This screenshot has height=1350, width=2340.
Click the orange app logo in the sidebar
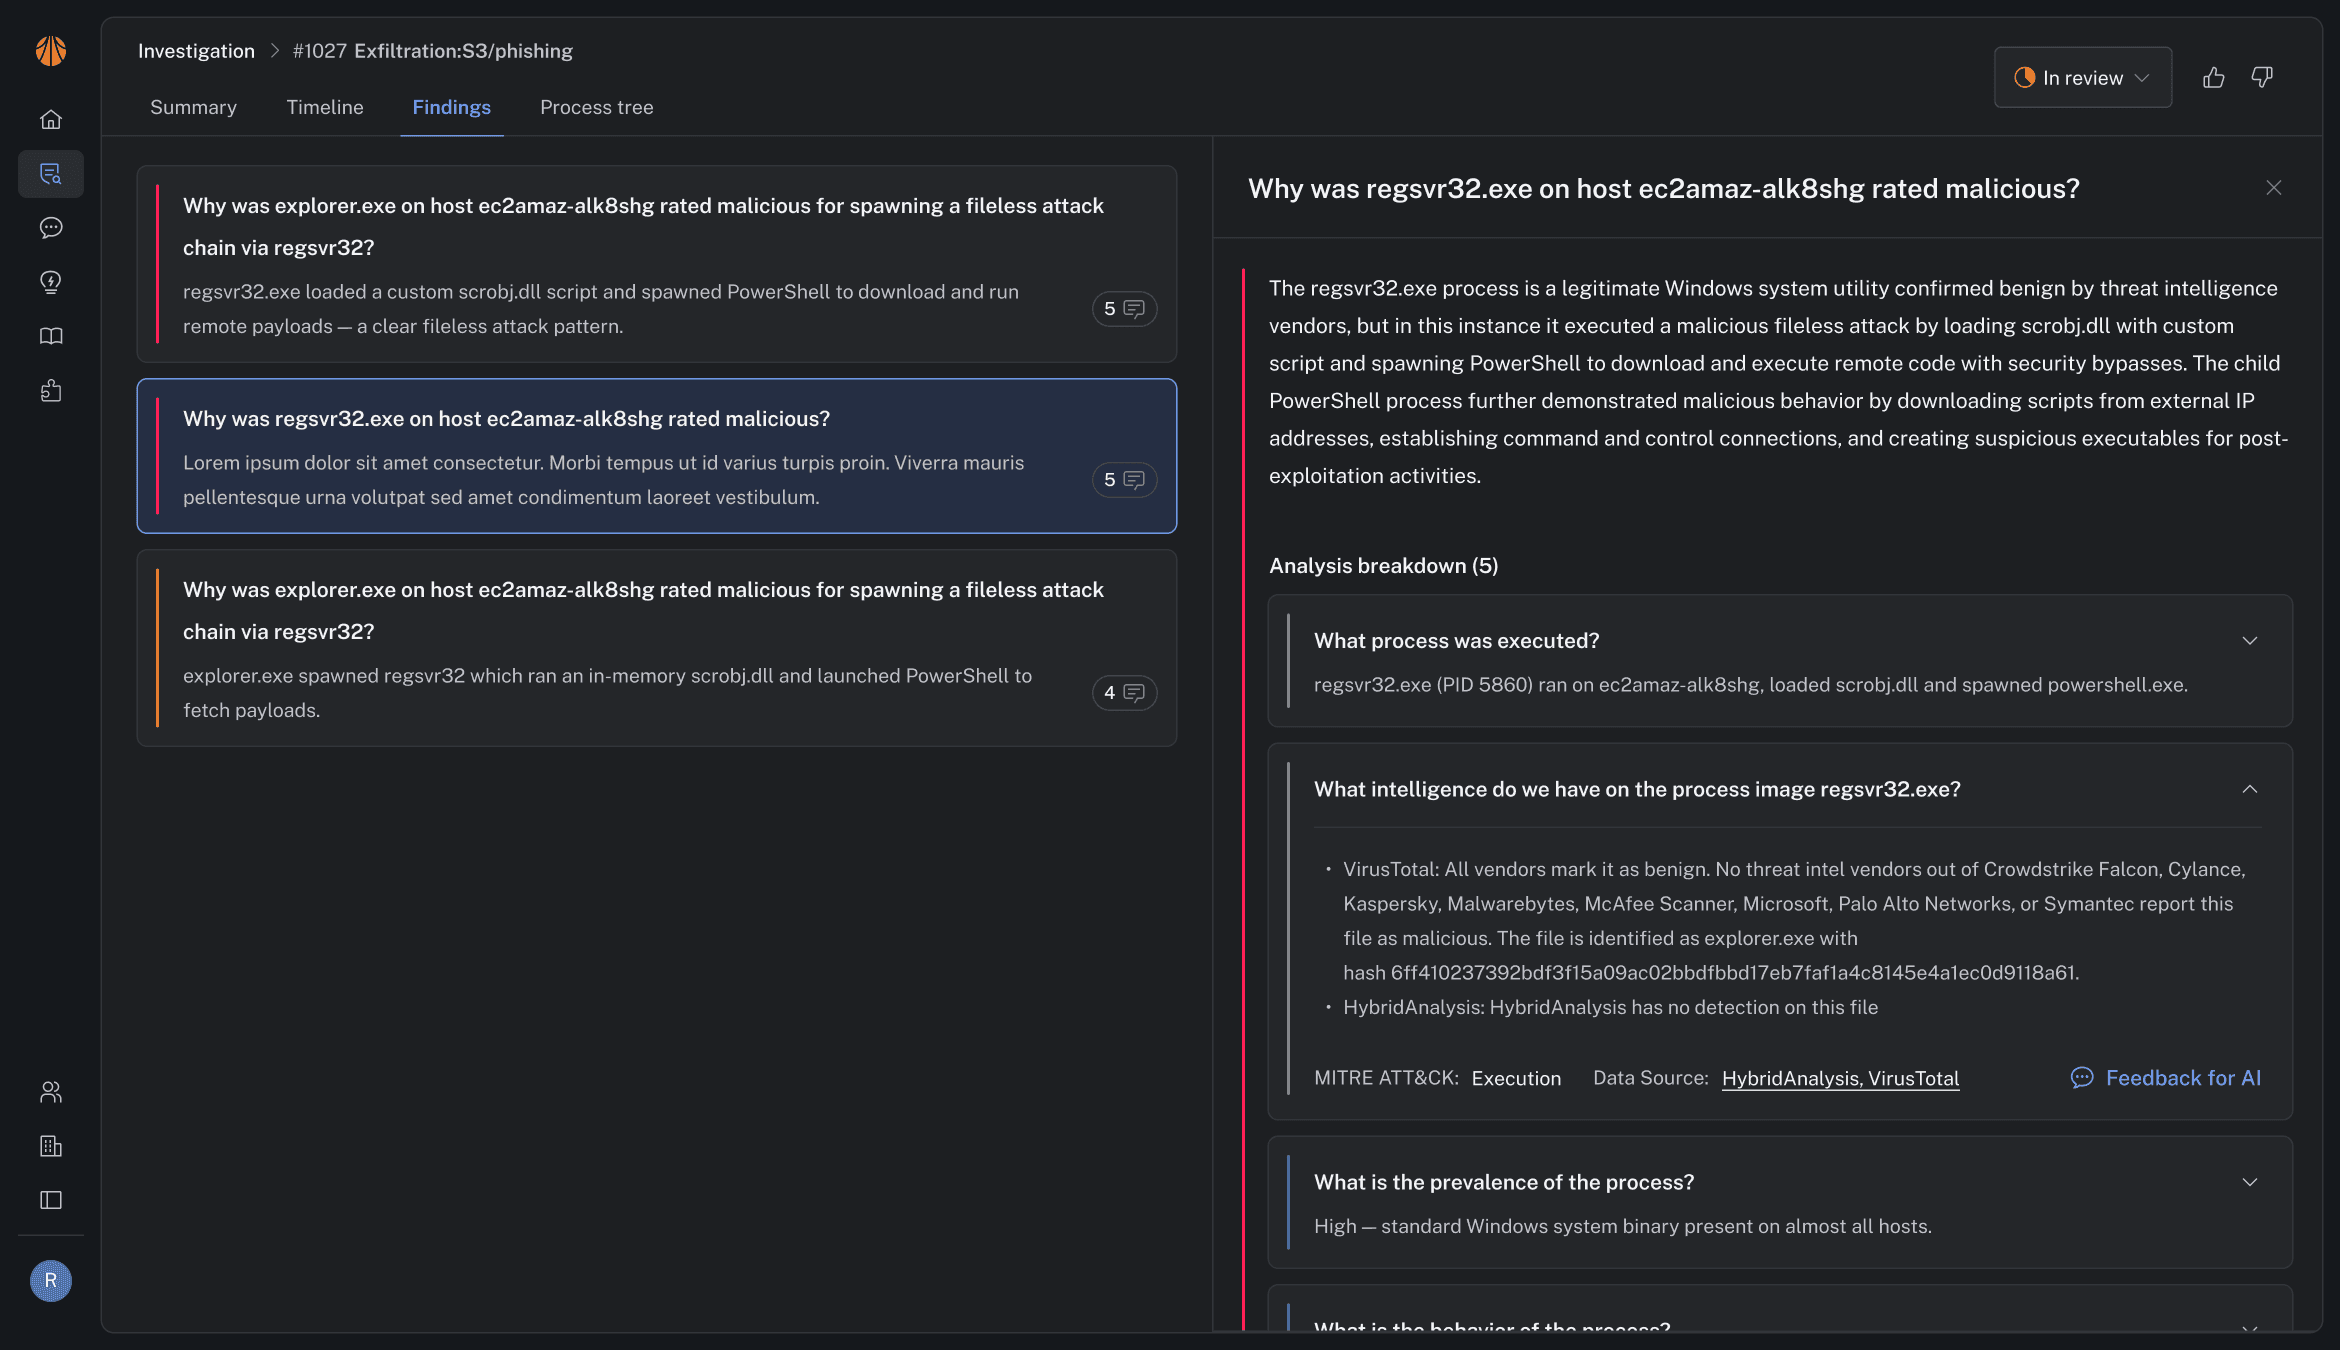tap(51, 50)
